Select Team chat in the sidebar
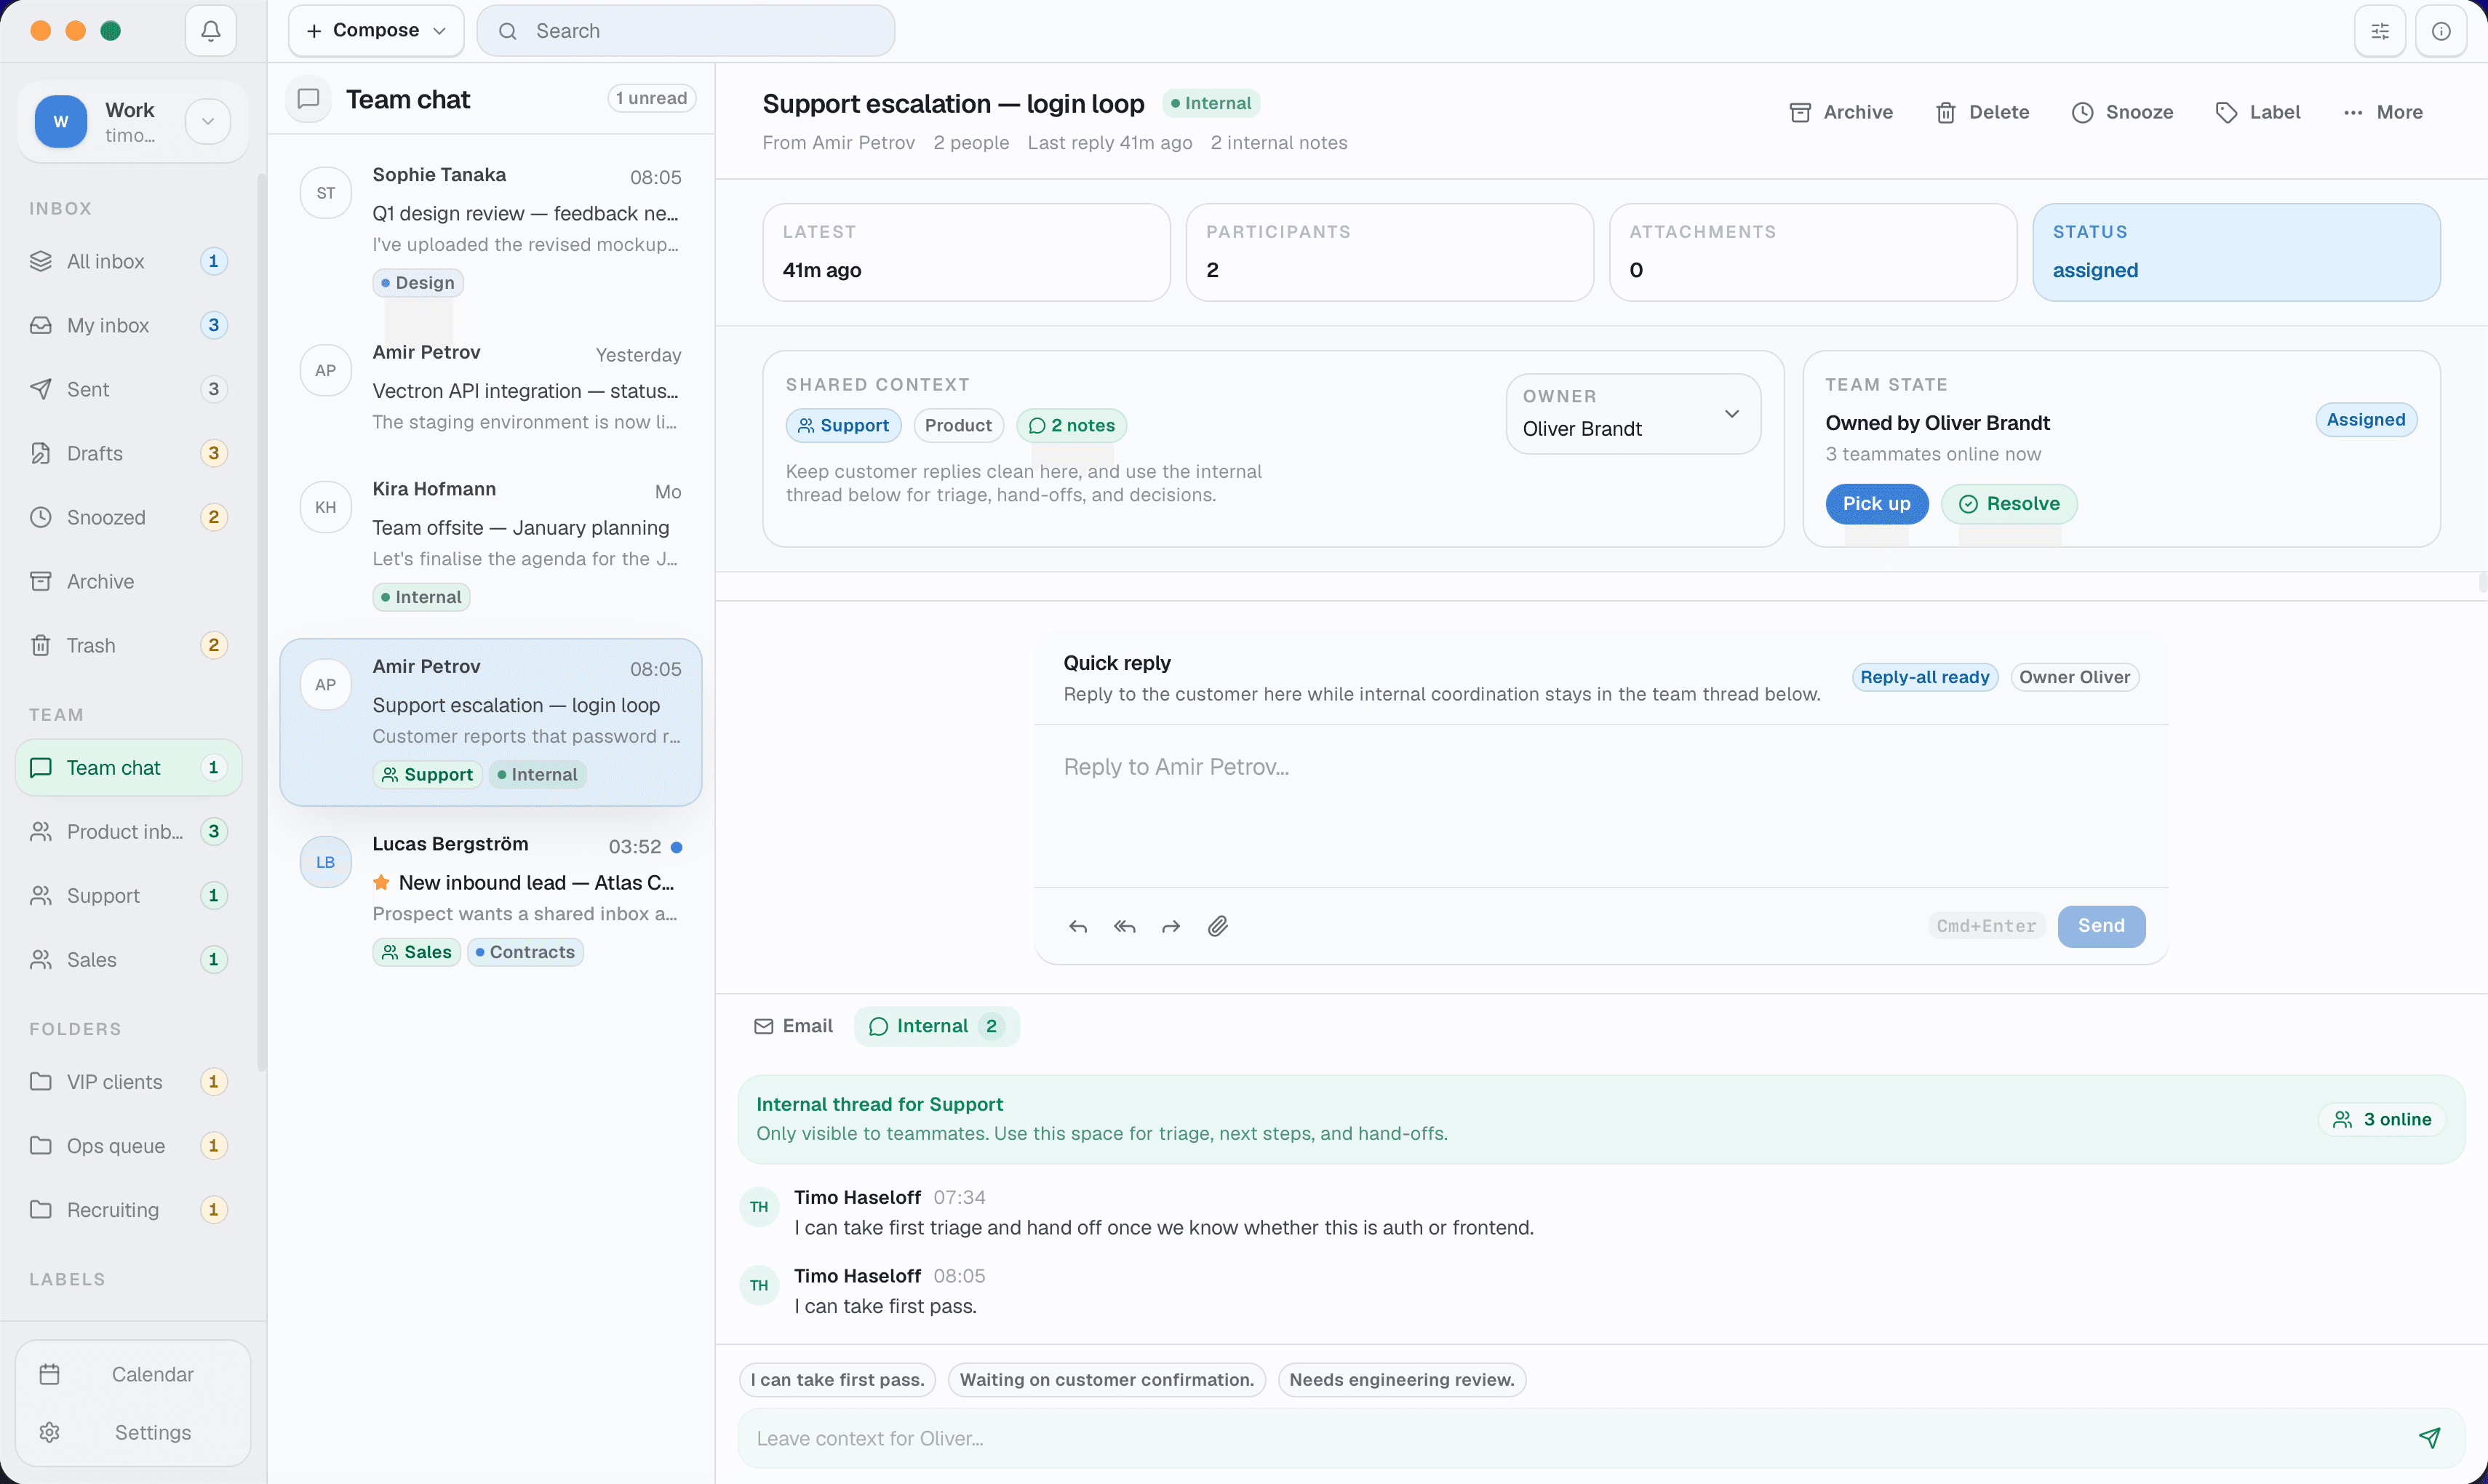 tap(129, 767)
